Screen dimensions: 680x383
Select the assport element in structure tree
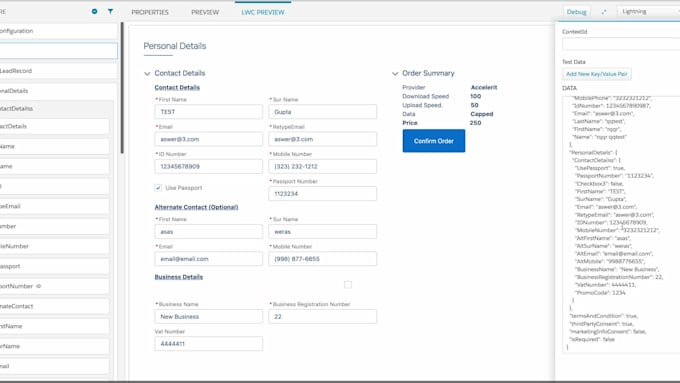tap(54, 266)
